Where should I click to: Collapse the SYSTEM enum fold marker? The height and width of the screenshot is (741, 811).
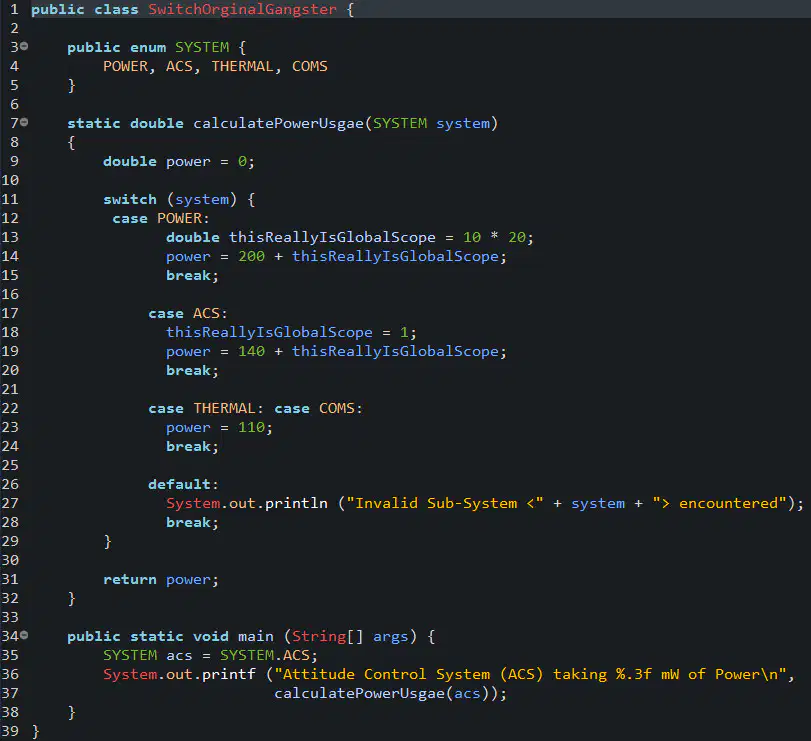pyautogui.click(x=24, y=47)
